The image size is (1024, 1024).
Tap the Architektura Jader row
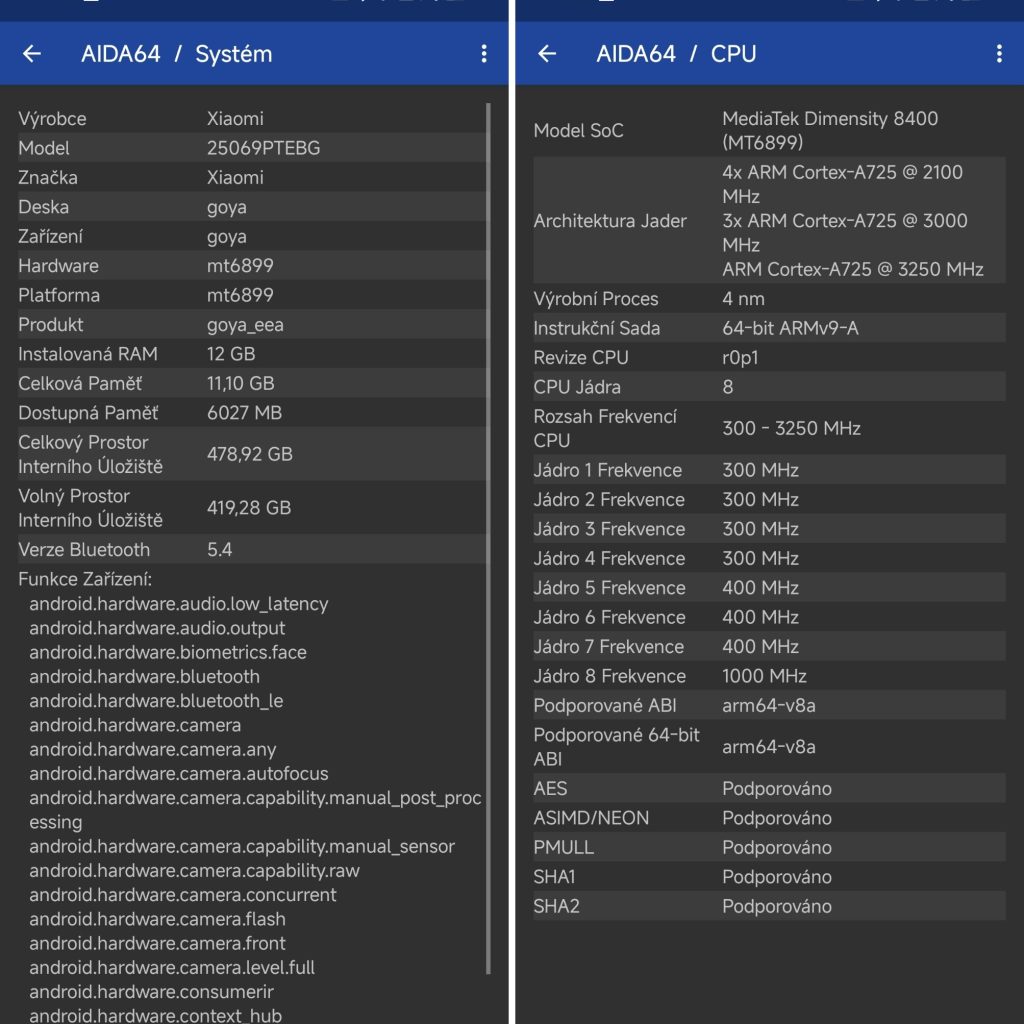tap(768, 221)
